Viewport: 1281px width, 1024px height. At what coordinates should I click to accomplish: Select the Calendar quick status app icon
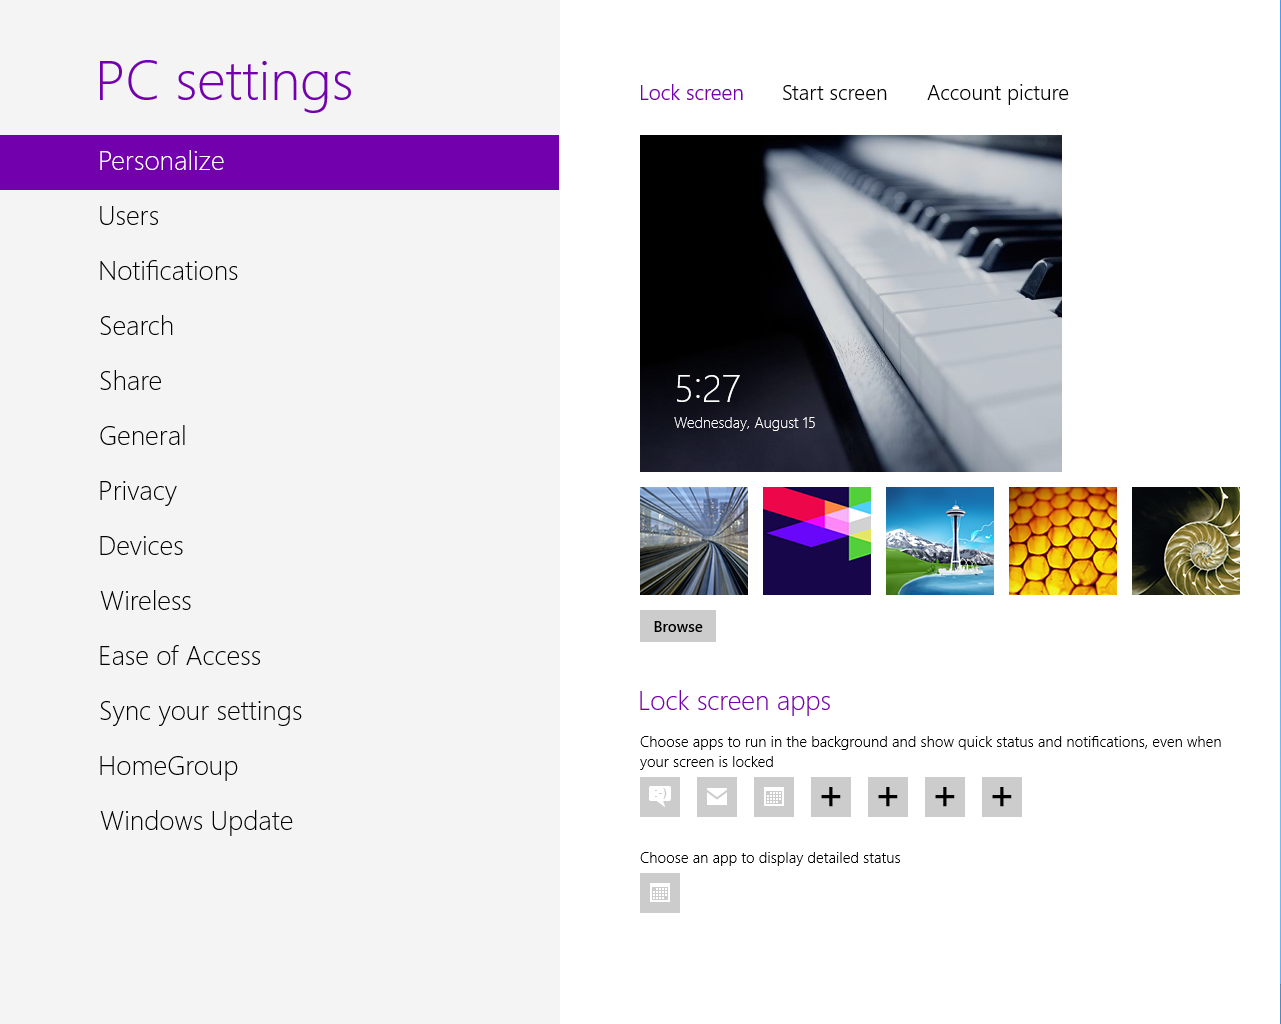point(774,797)
